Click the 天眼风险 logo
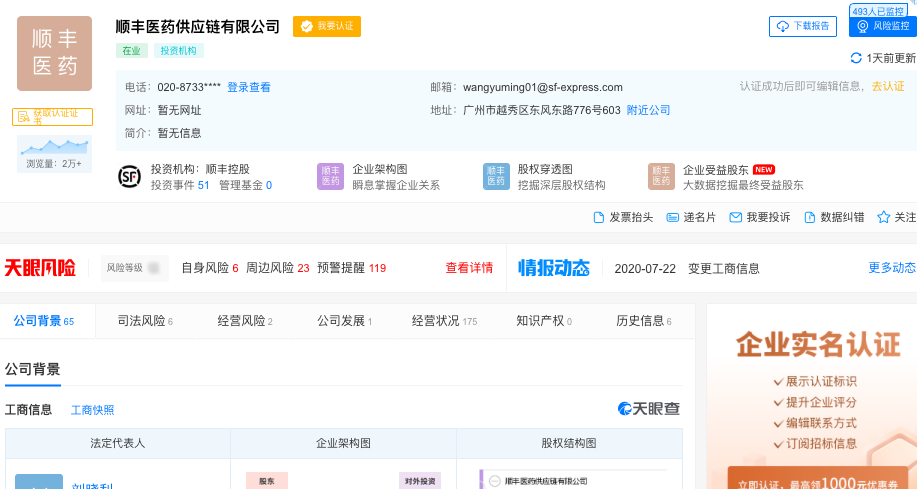This screenshot has height=489, width=917. click(x=40, y=268)
